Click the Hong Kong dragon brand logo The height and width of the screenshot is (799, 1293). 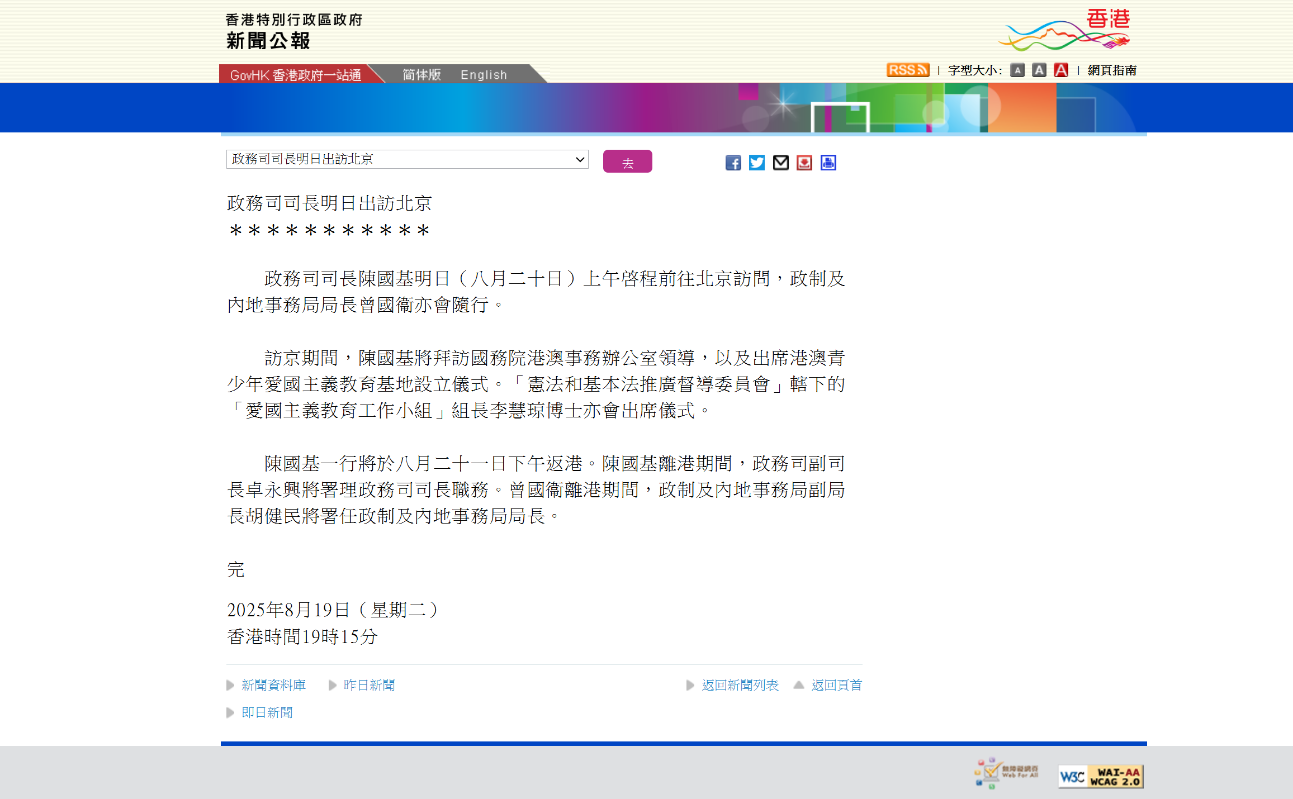(x=1065, y=30)
